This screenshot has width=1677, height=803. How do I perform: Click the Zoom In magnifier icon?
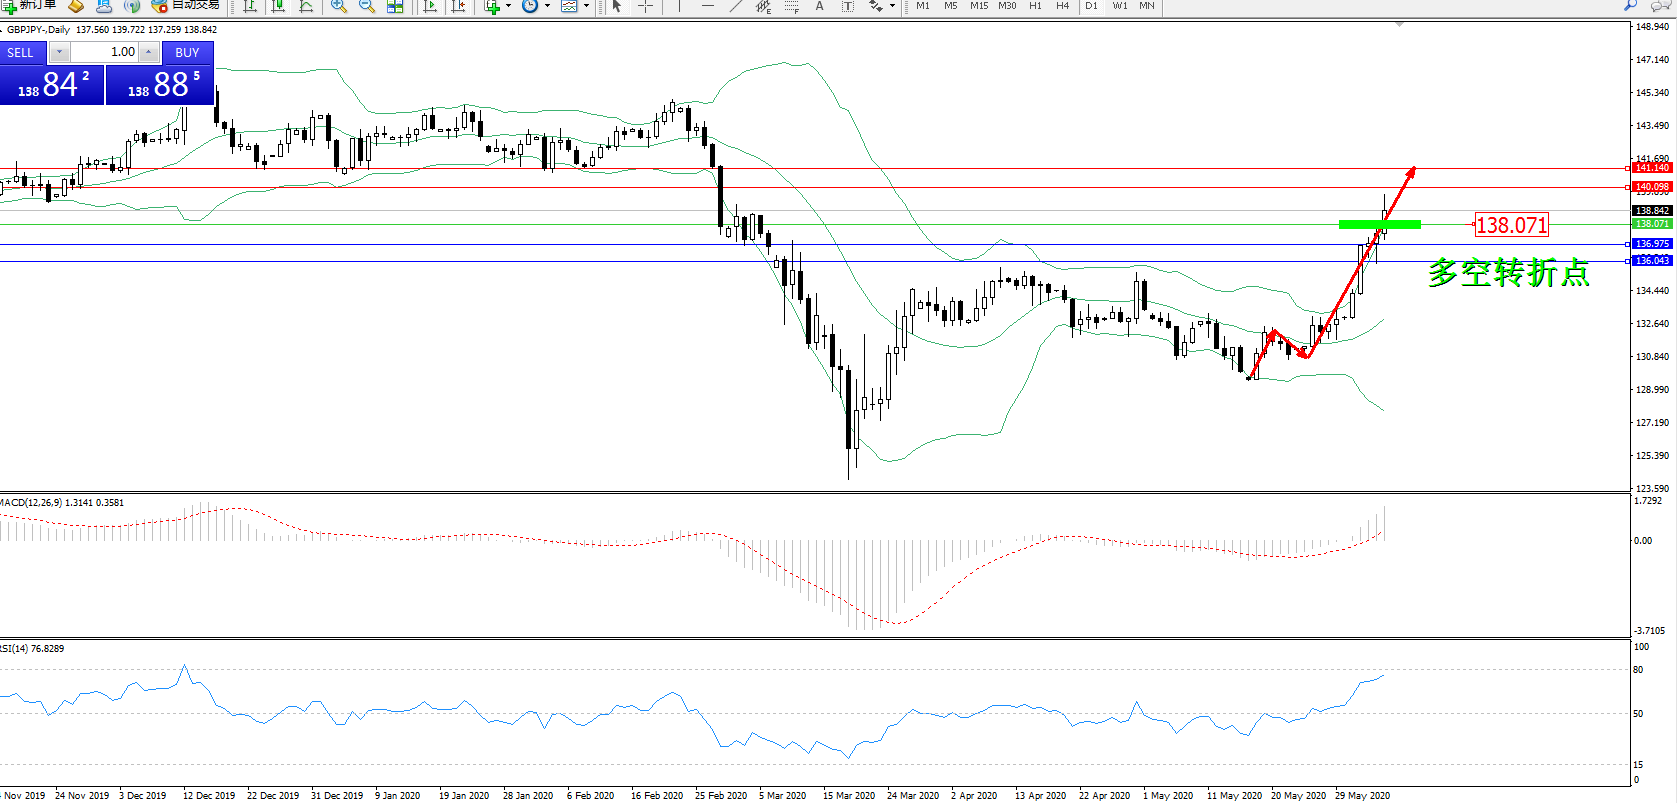(x=339, y=6)
